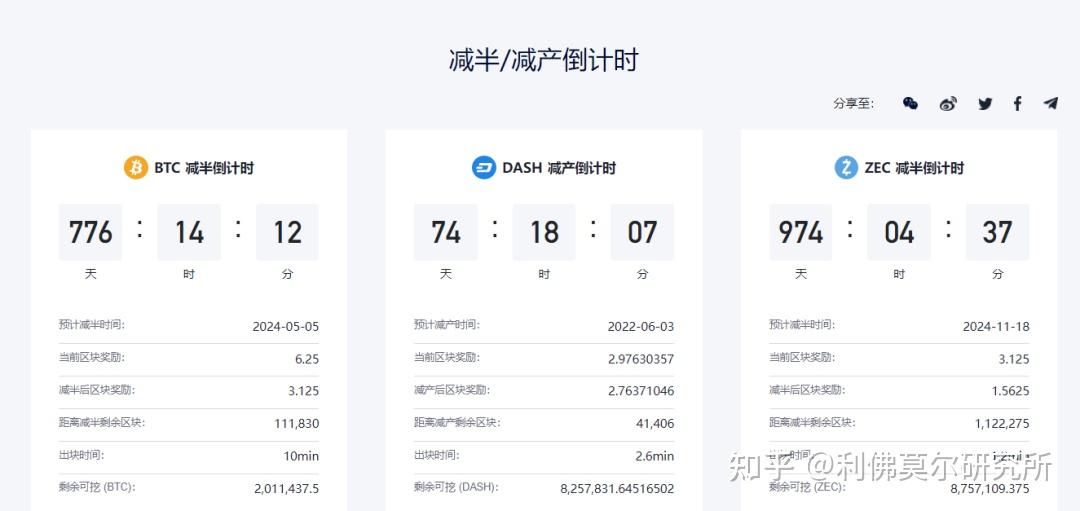Image resolution: width=1080 pixels, height=511 pixels.
Task: Share via the Facebook icon
Action: (1017, 104)
